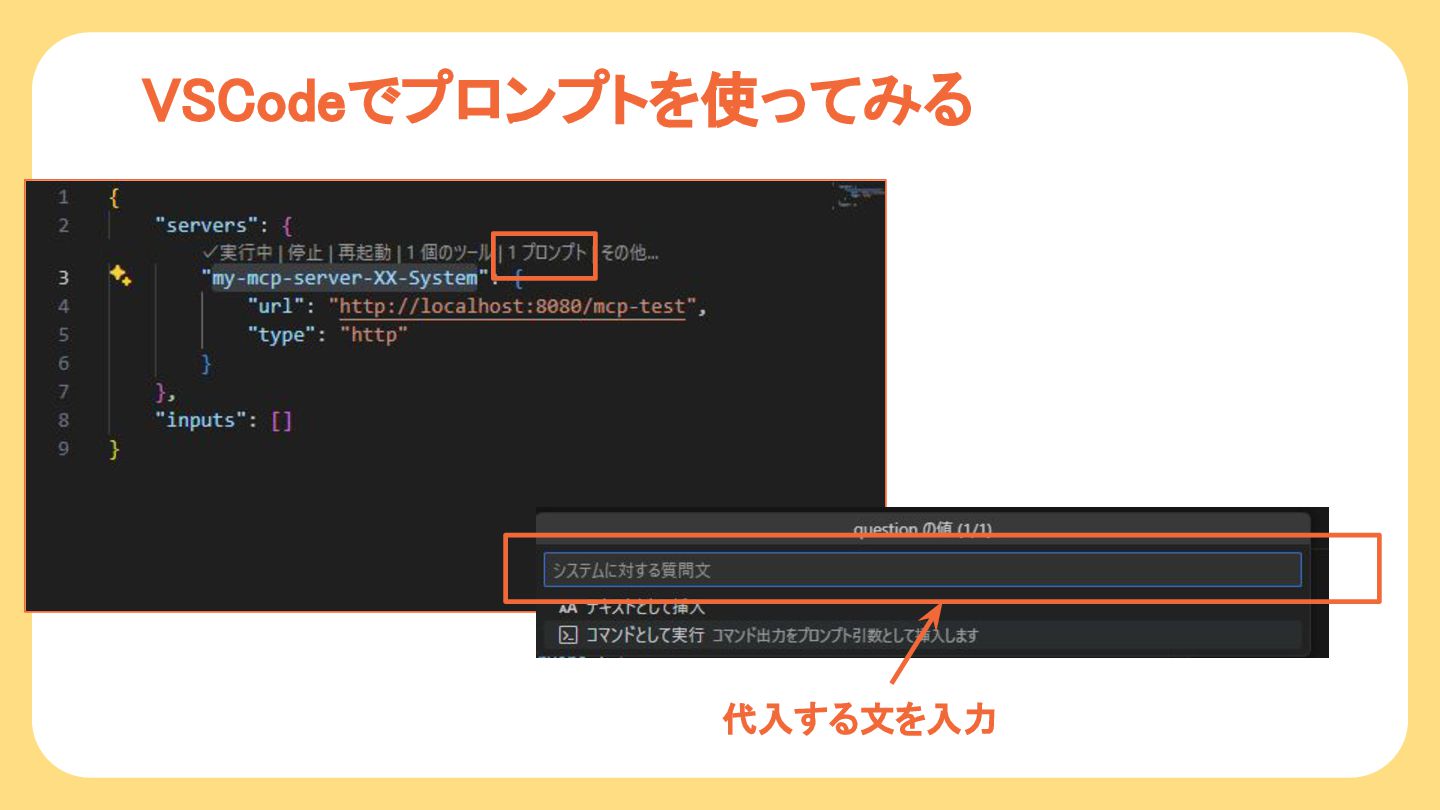The width and height of the screenshot is (1440, 810).
Task: Click the sparkle icon beside line 3
Action: (x=121, y=277)
